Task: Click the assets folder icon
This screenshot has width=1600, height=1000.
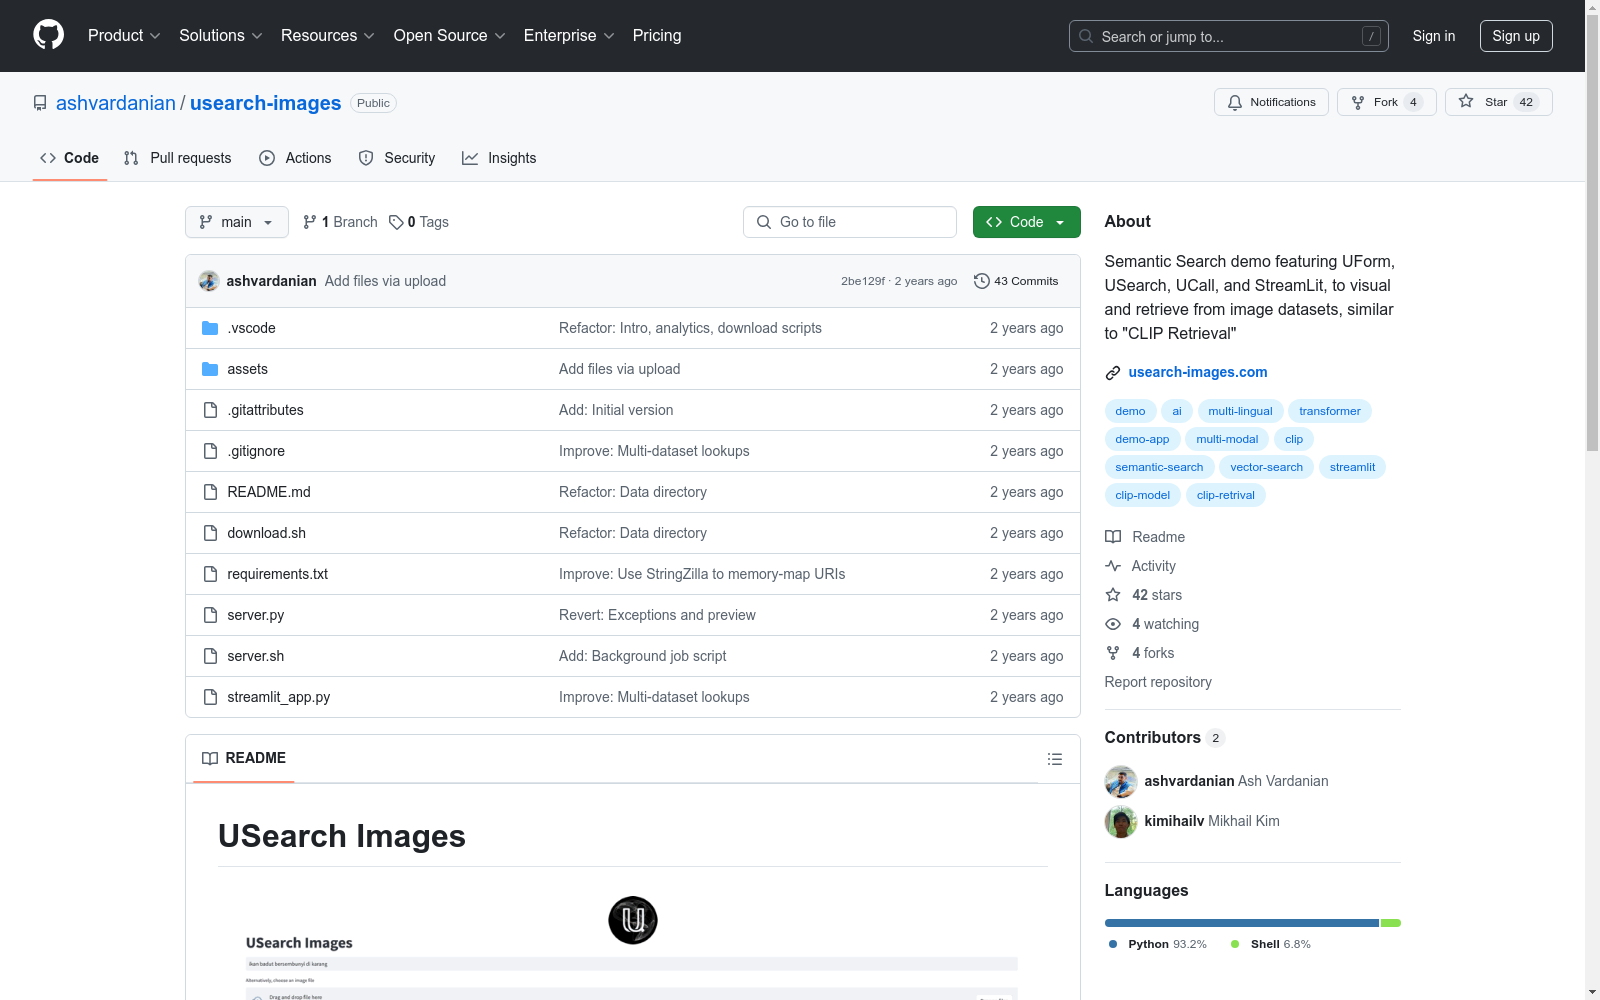Action: 210,369
